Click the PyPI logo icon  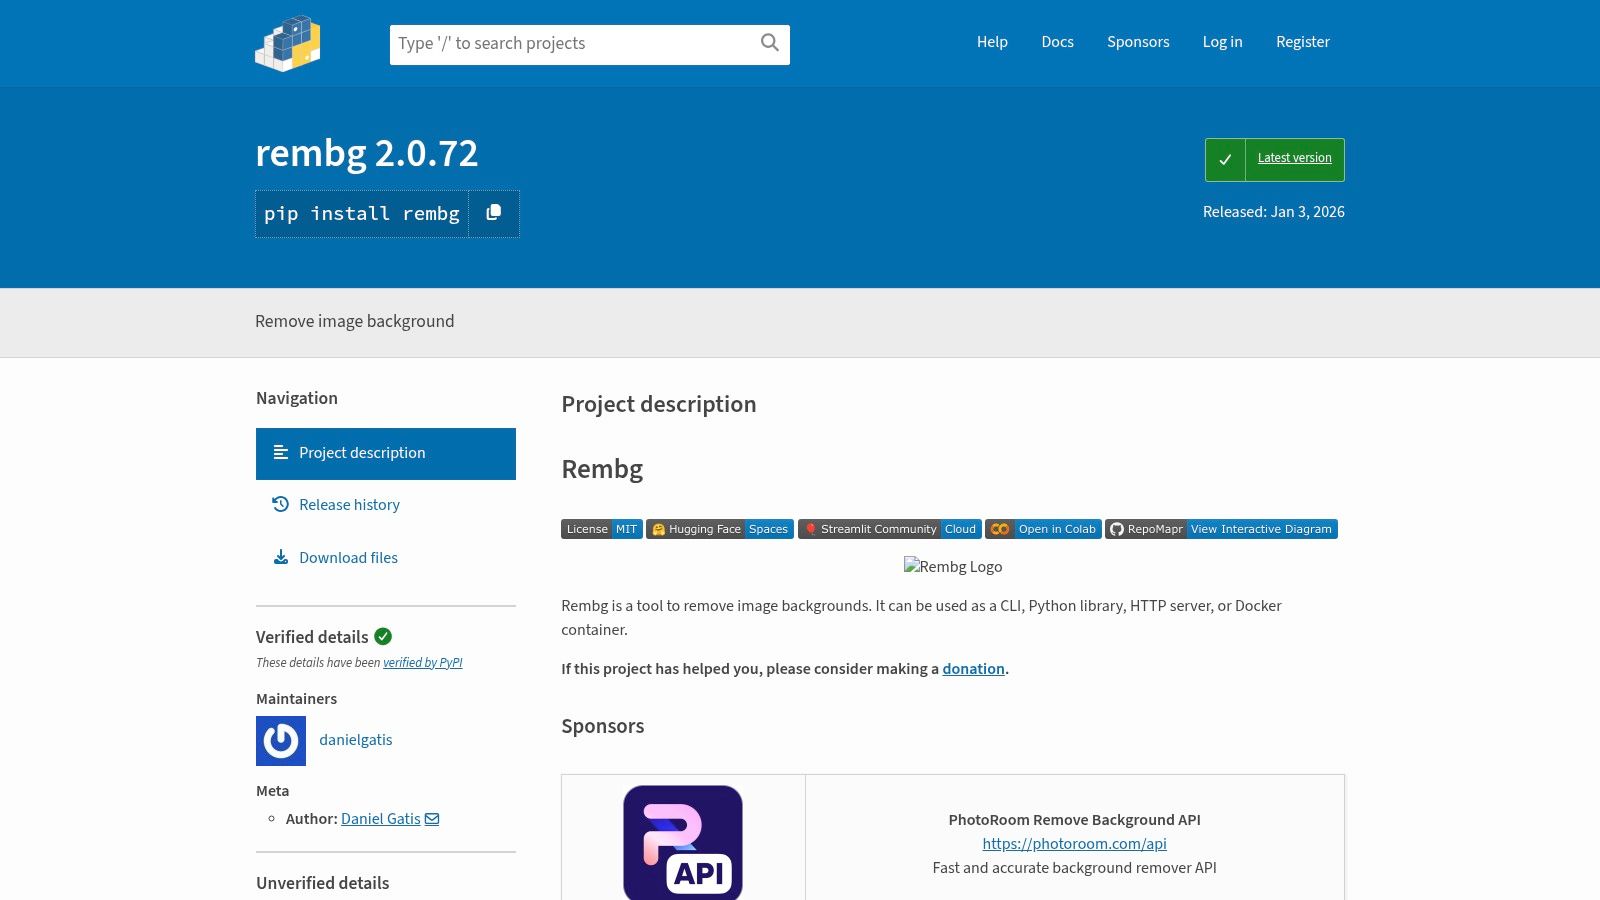coord(288,43)
